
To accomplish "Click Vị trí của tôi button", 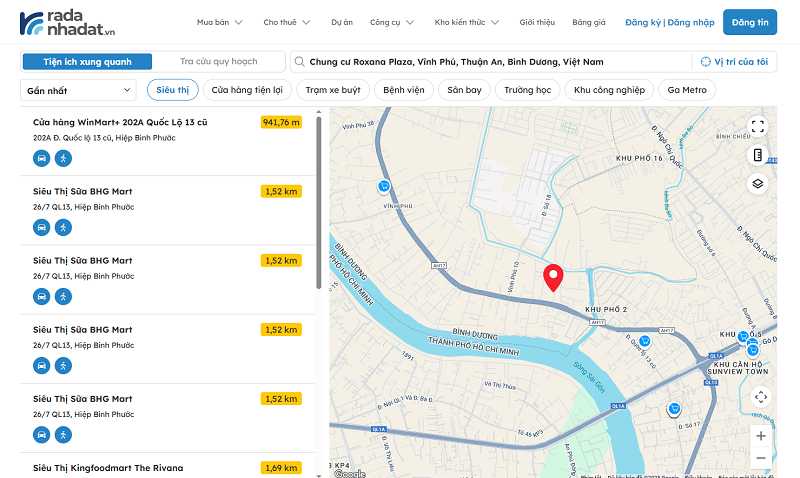I will (x=735, y=62).
